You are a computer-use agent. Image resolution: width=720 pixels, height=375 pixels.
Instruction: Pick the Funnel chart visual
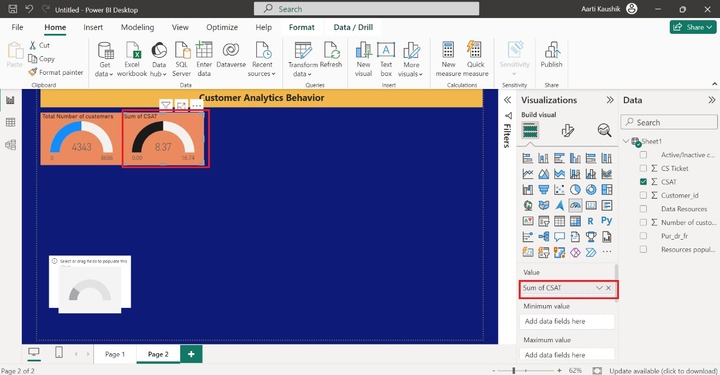click(544, 190)
